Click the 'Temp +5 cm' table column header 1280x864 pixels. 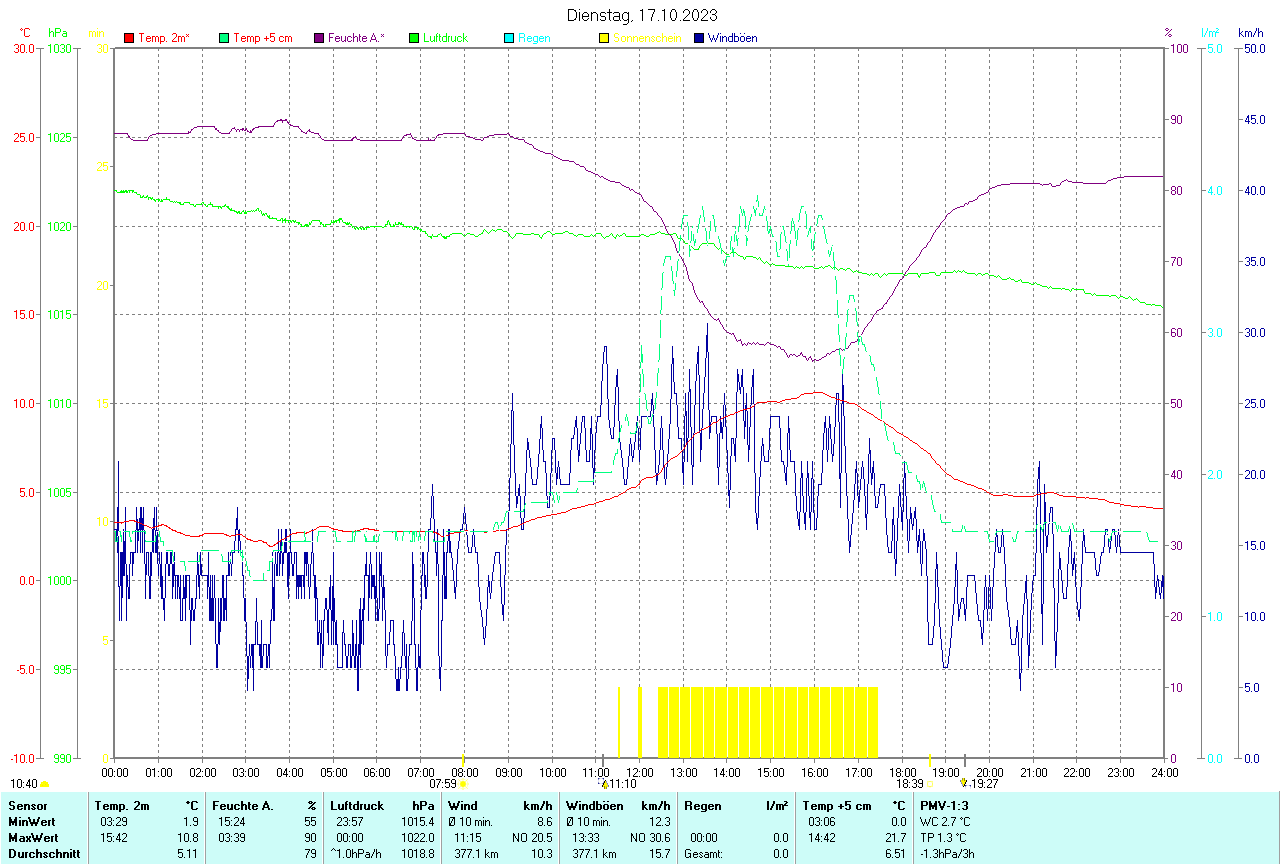coord(837,806)
